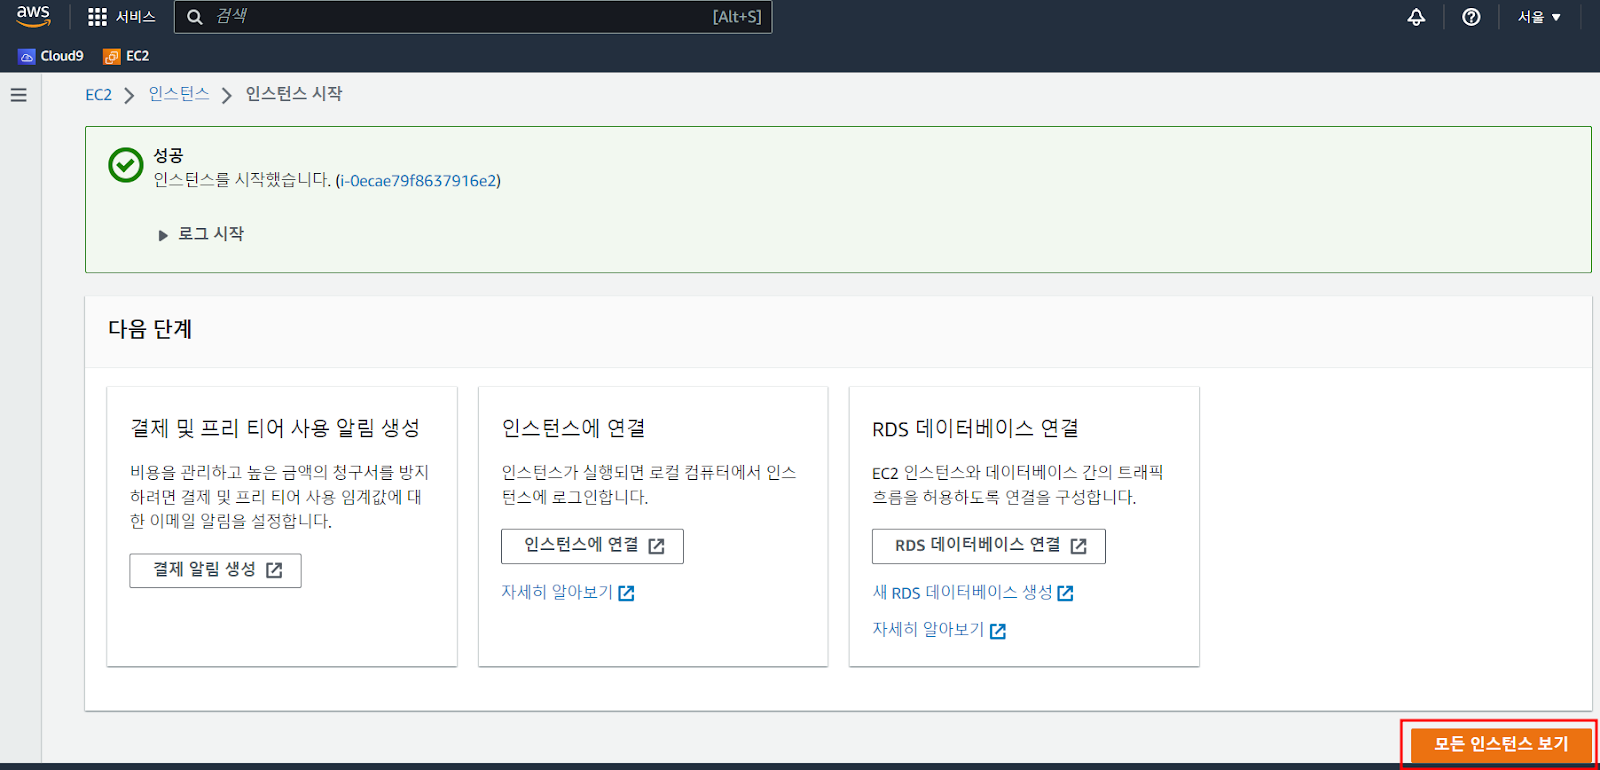Open the side navigation hamburger menu
Image resolution: width=1600 pixels, height=770 pixels.
click(x=19, y=95)
